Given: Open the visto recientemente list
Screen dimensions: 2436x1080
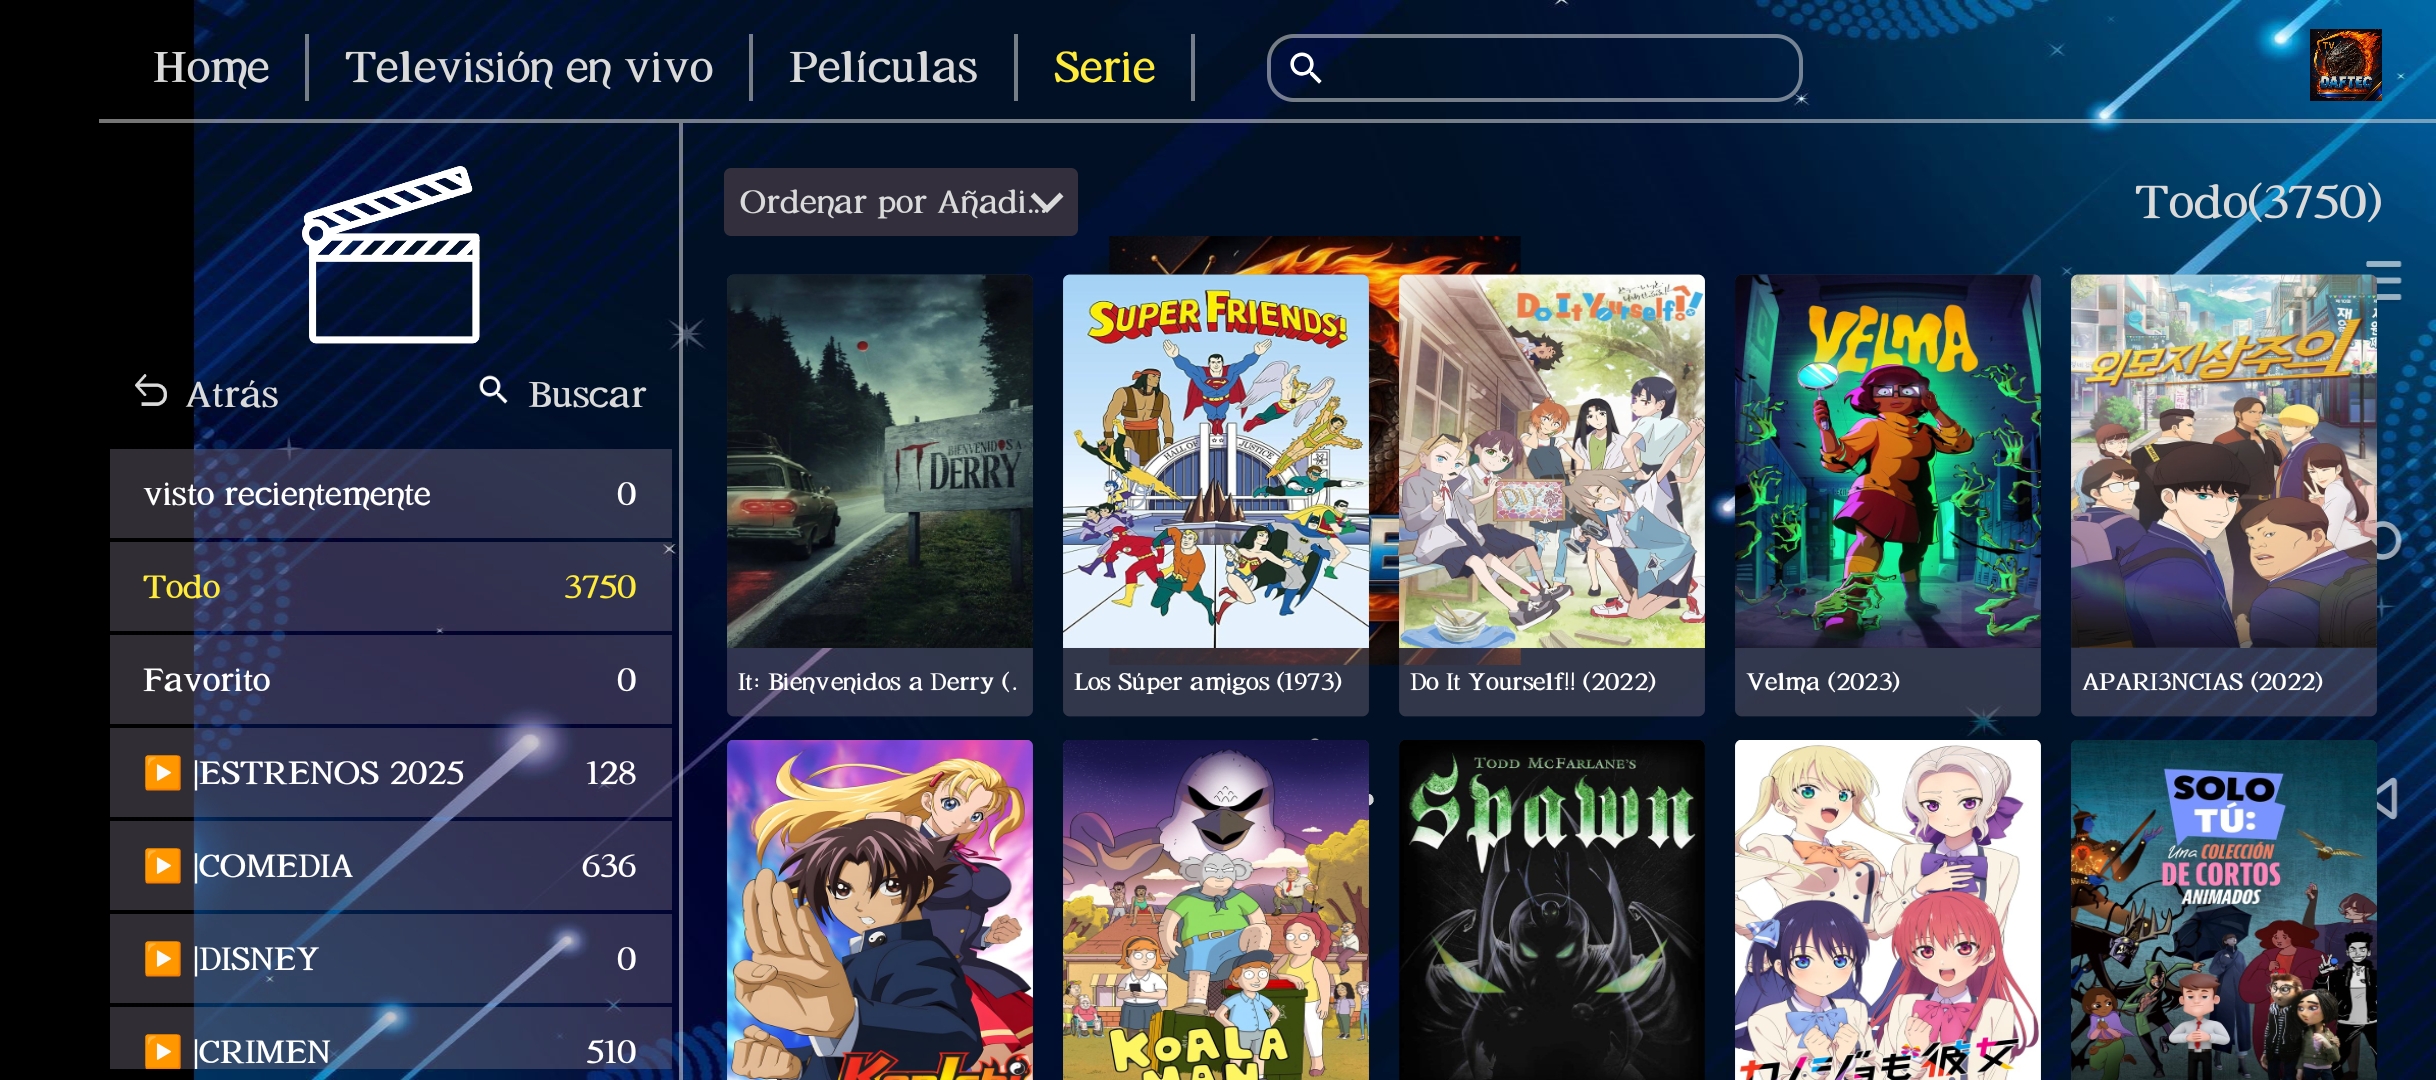Looking at the screenshot, I should pyautogui.click(x=391, y=494).
